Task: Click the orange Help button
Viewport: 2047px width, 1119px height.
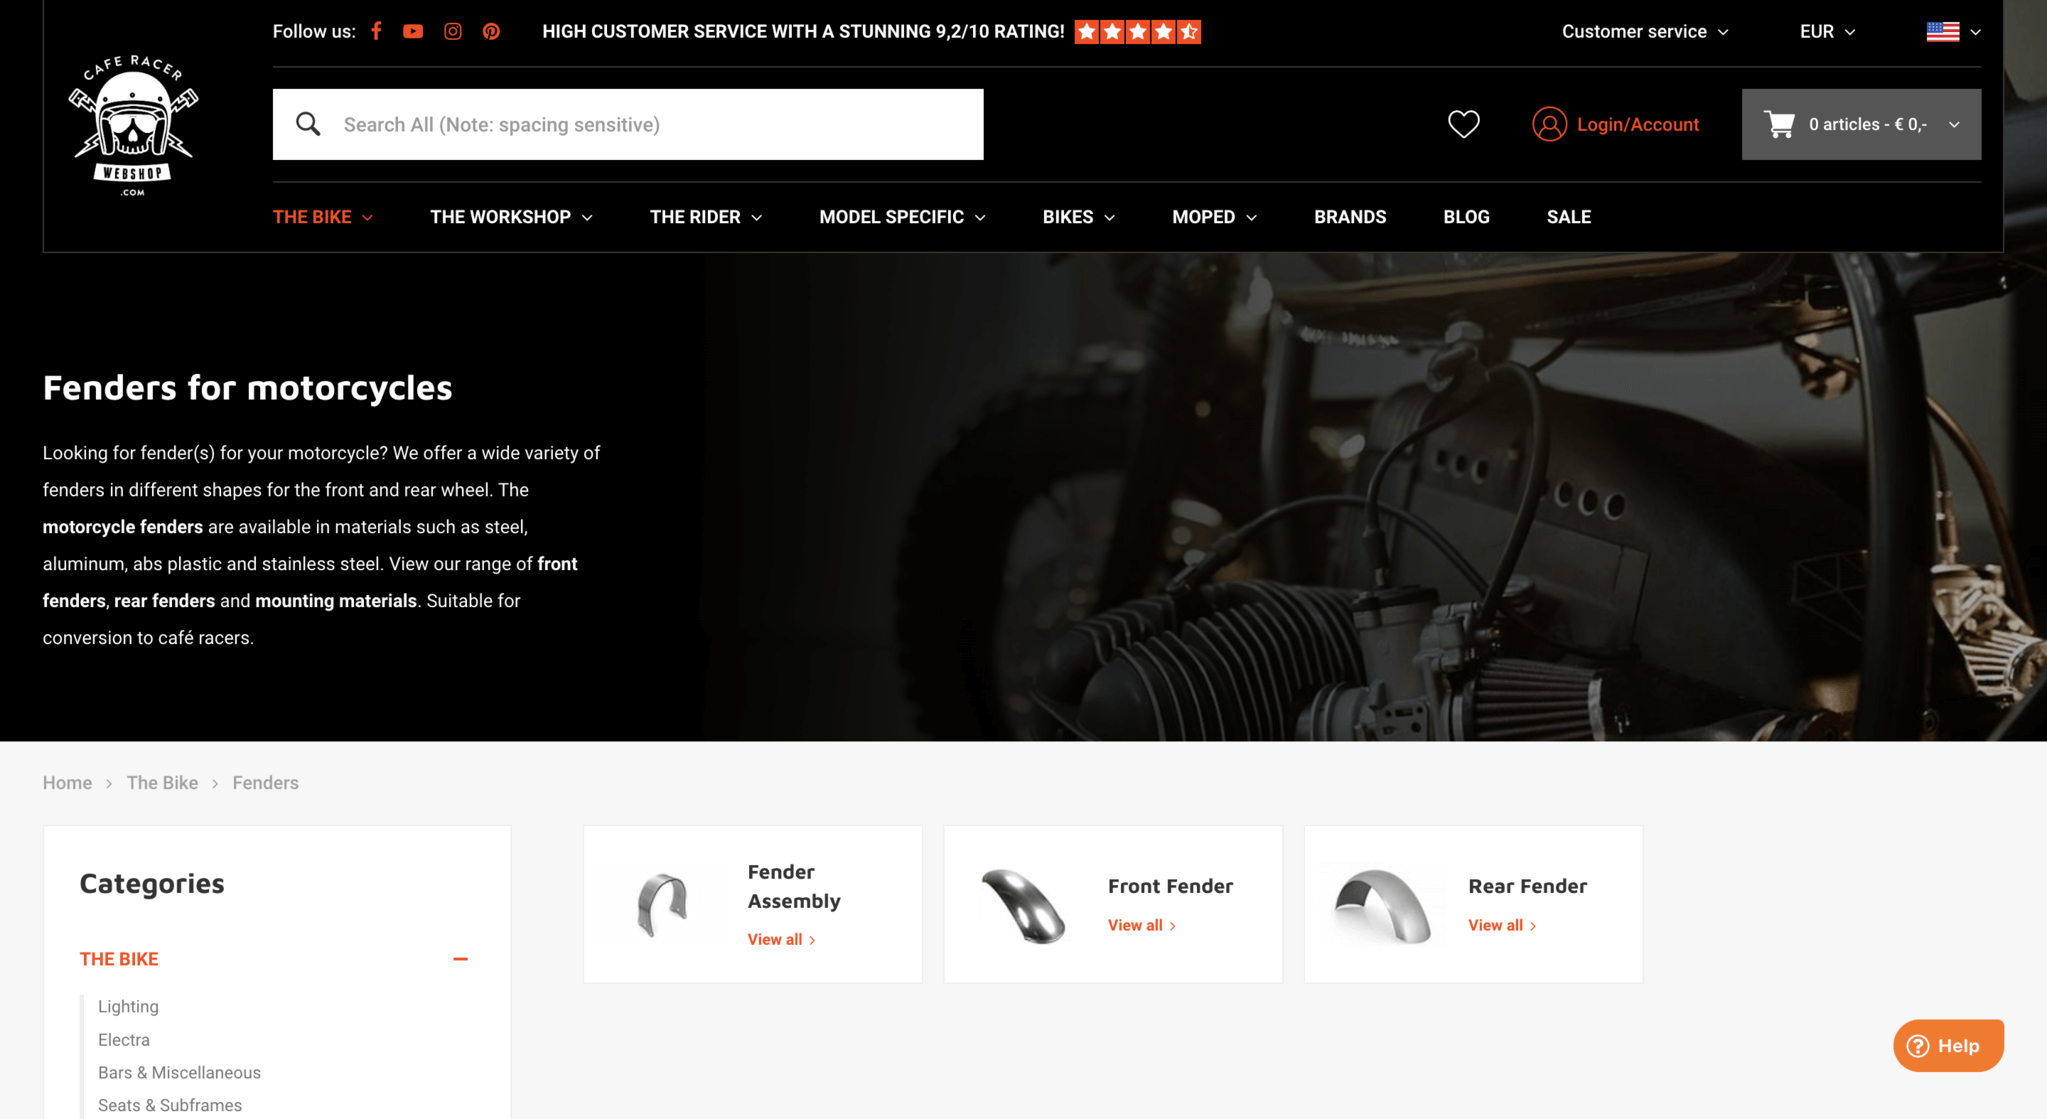Action: (x=1947, y=1045)
